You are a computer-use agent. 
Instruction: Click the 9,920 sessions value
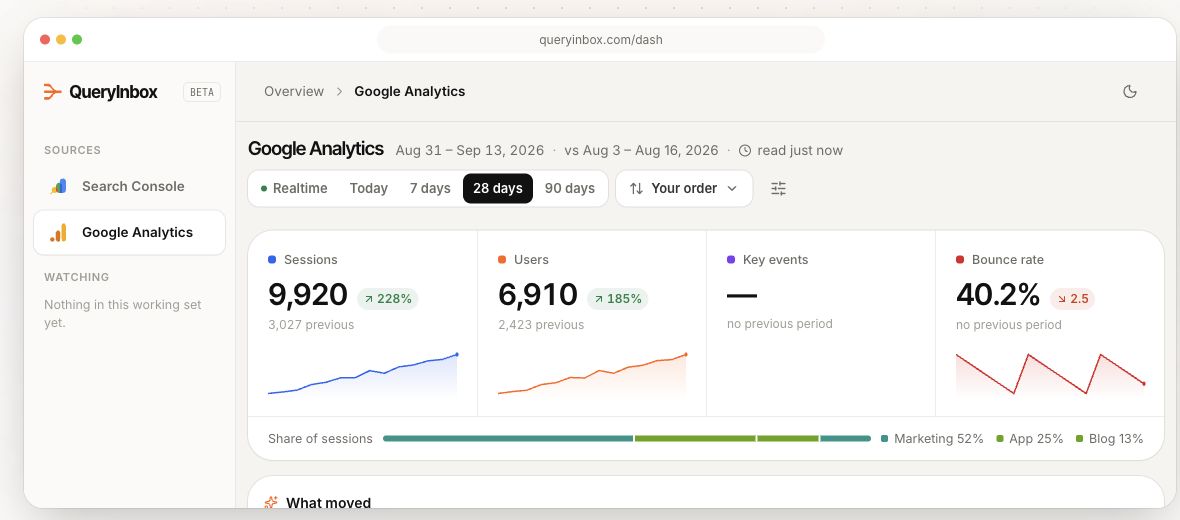[x=308, y=295]
